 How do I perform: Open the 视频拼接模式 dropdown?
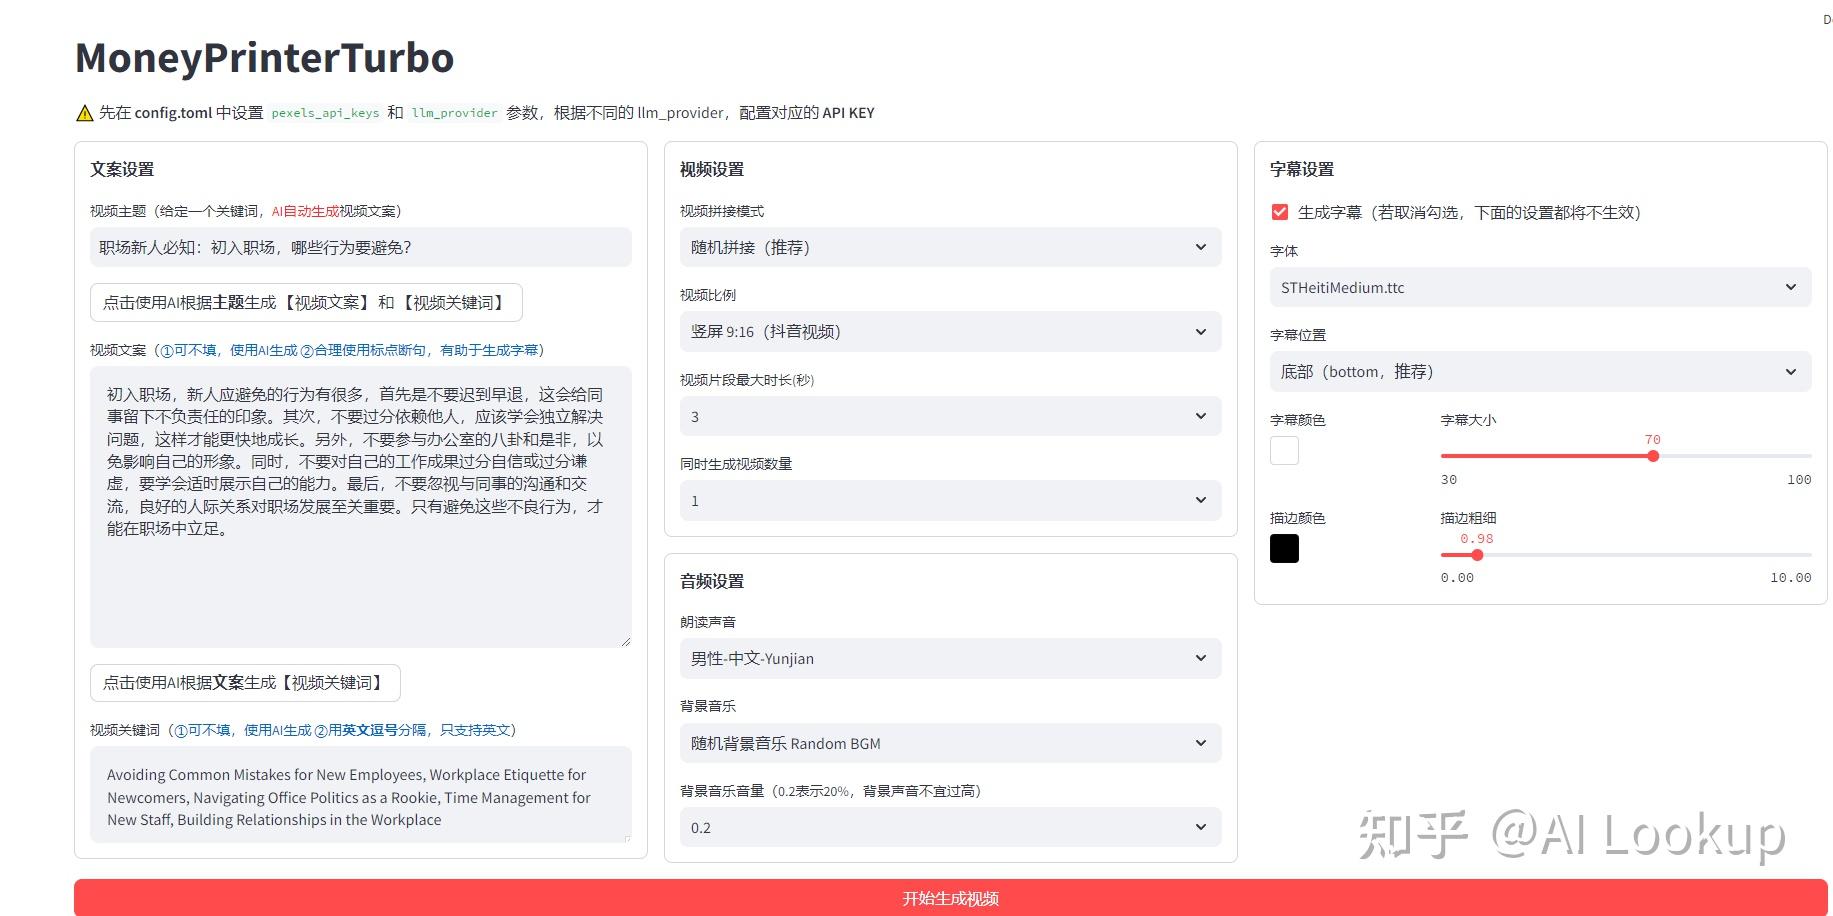[x=950, y=247]
